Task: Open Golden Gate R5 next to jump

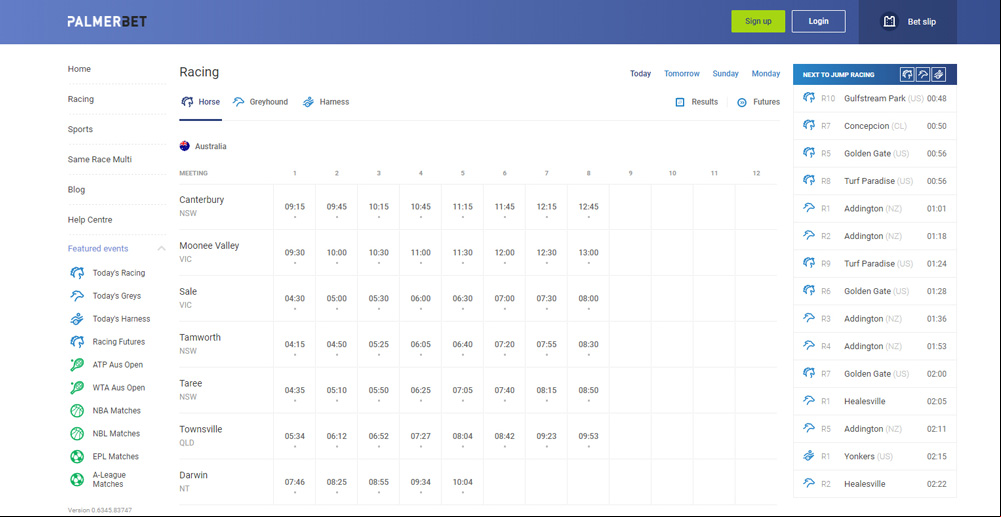Action: click(x=875, y=154)
